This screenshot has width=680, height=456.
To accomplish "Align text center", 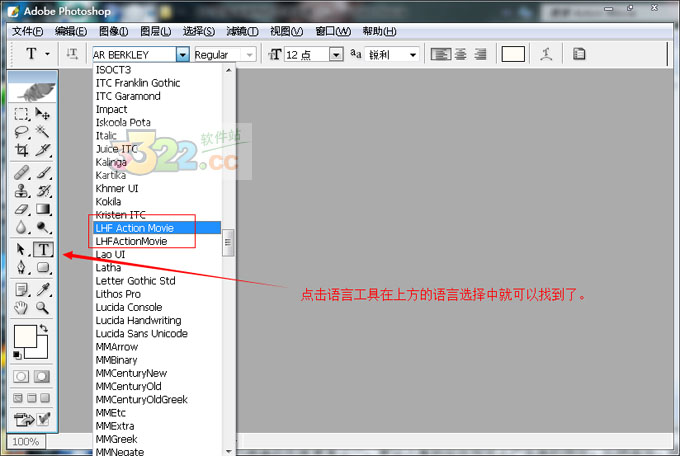I will coord(461,54).
